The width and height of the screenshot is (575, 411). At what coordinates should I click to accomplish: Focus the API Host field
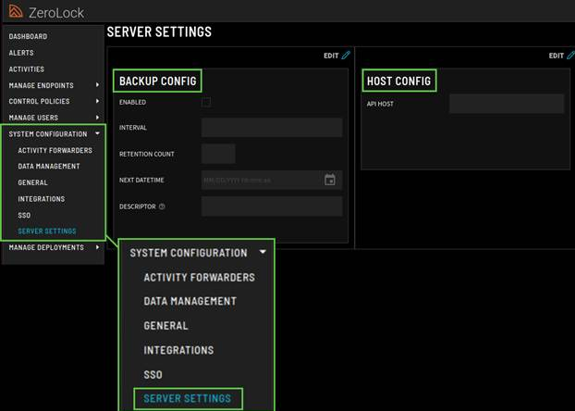tap(507, 104)
